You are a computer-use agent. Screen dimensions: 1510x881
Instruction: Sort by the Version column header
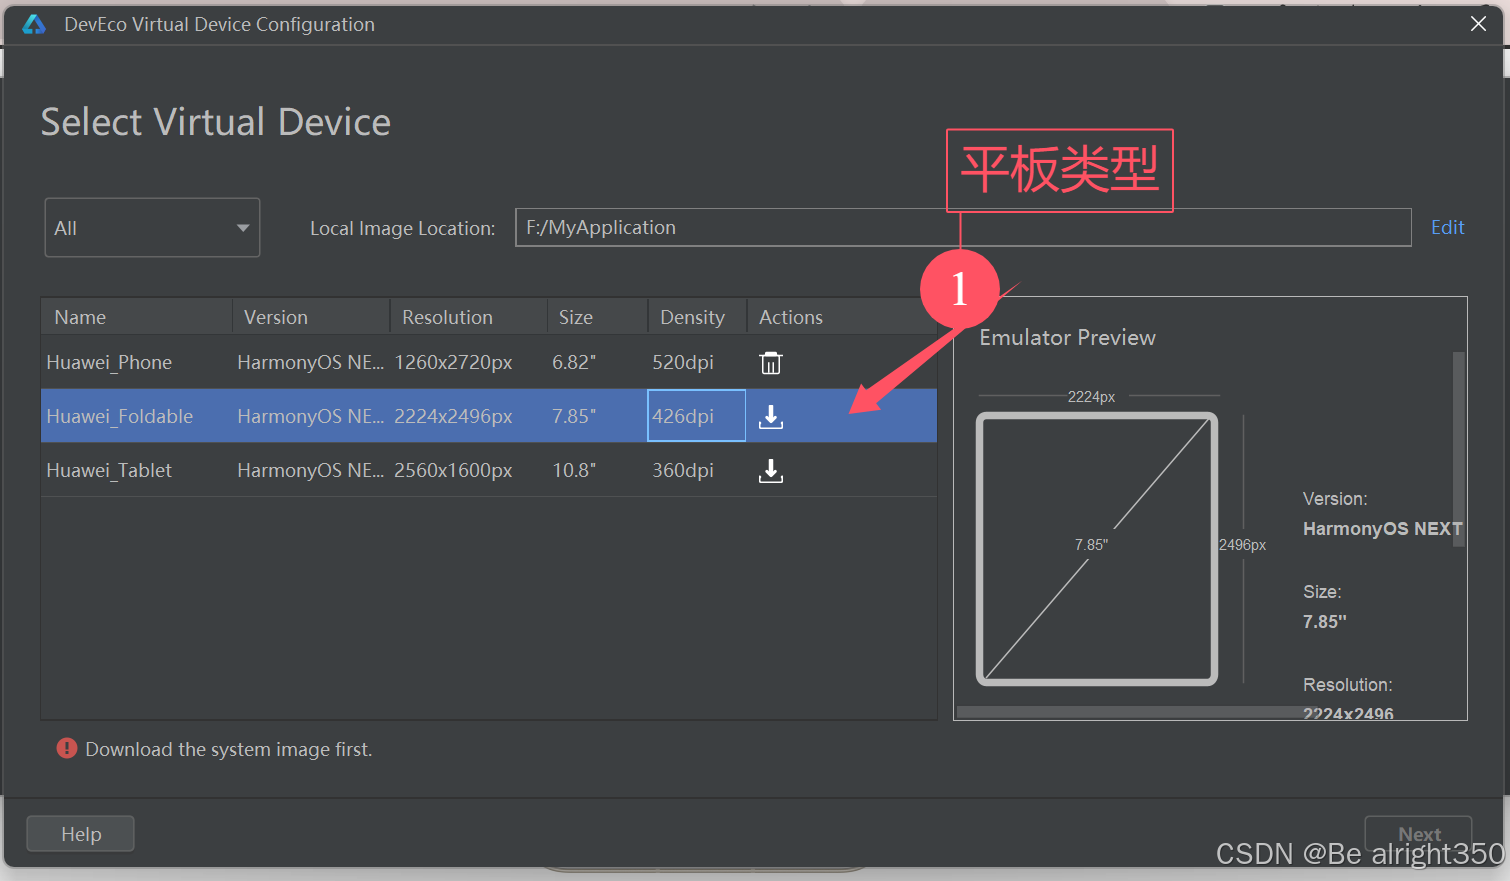311,316
